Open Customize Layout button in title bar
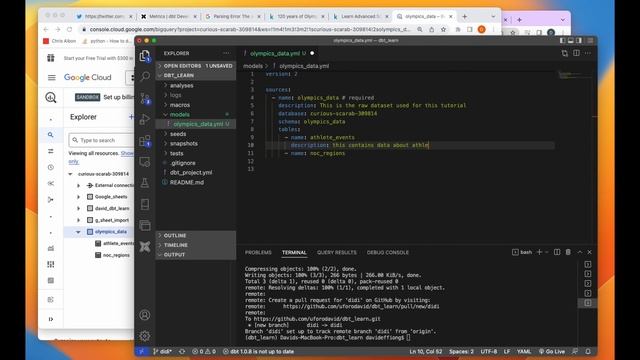This screenshot has height=360, width=640. tap(590, 40)
